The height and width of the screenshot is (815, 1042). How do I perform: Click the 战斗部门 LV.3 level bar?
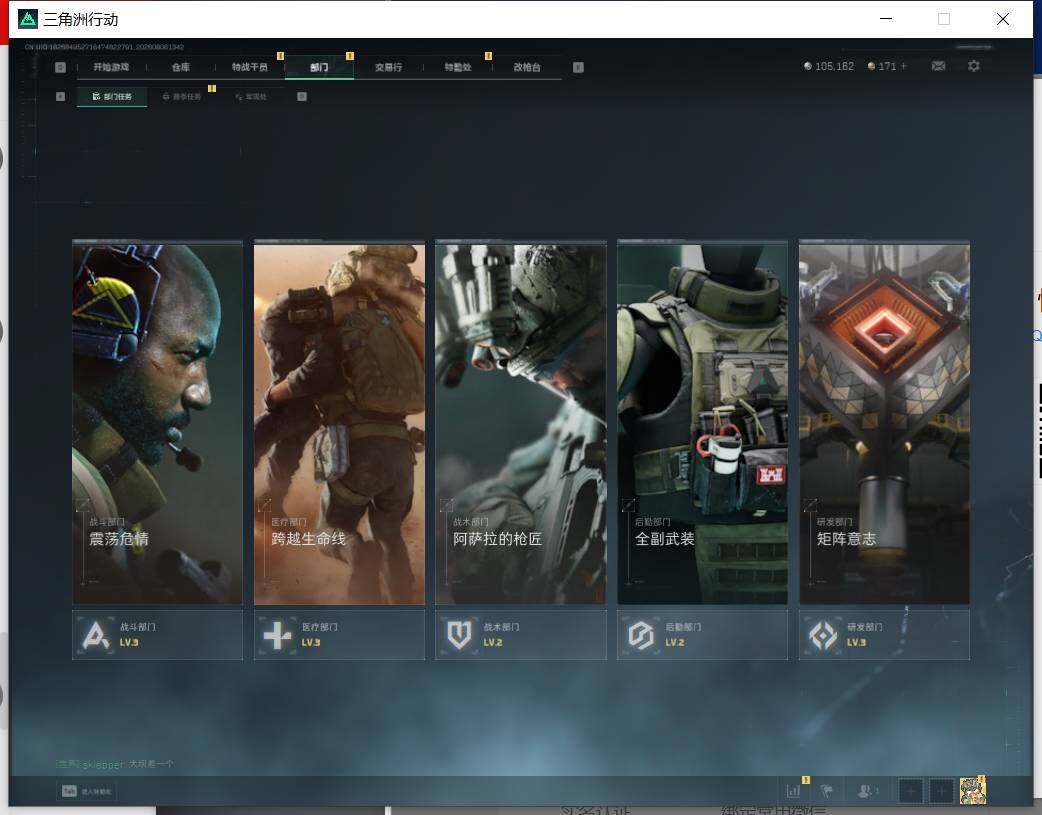click(157, 635)
